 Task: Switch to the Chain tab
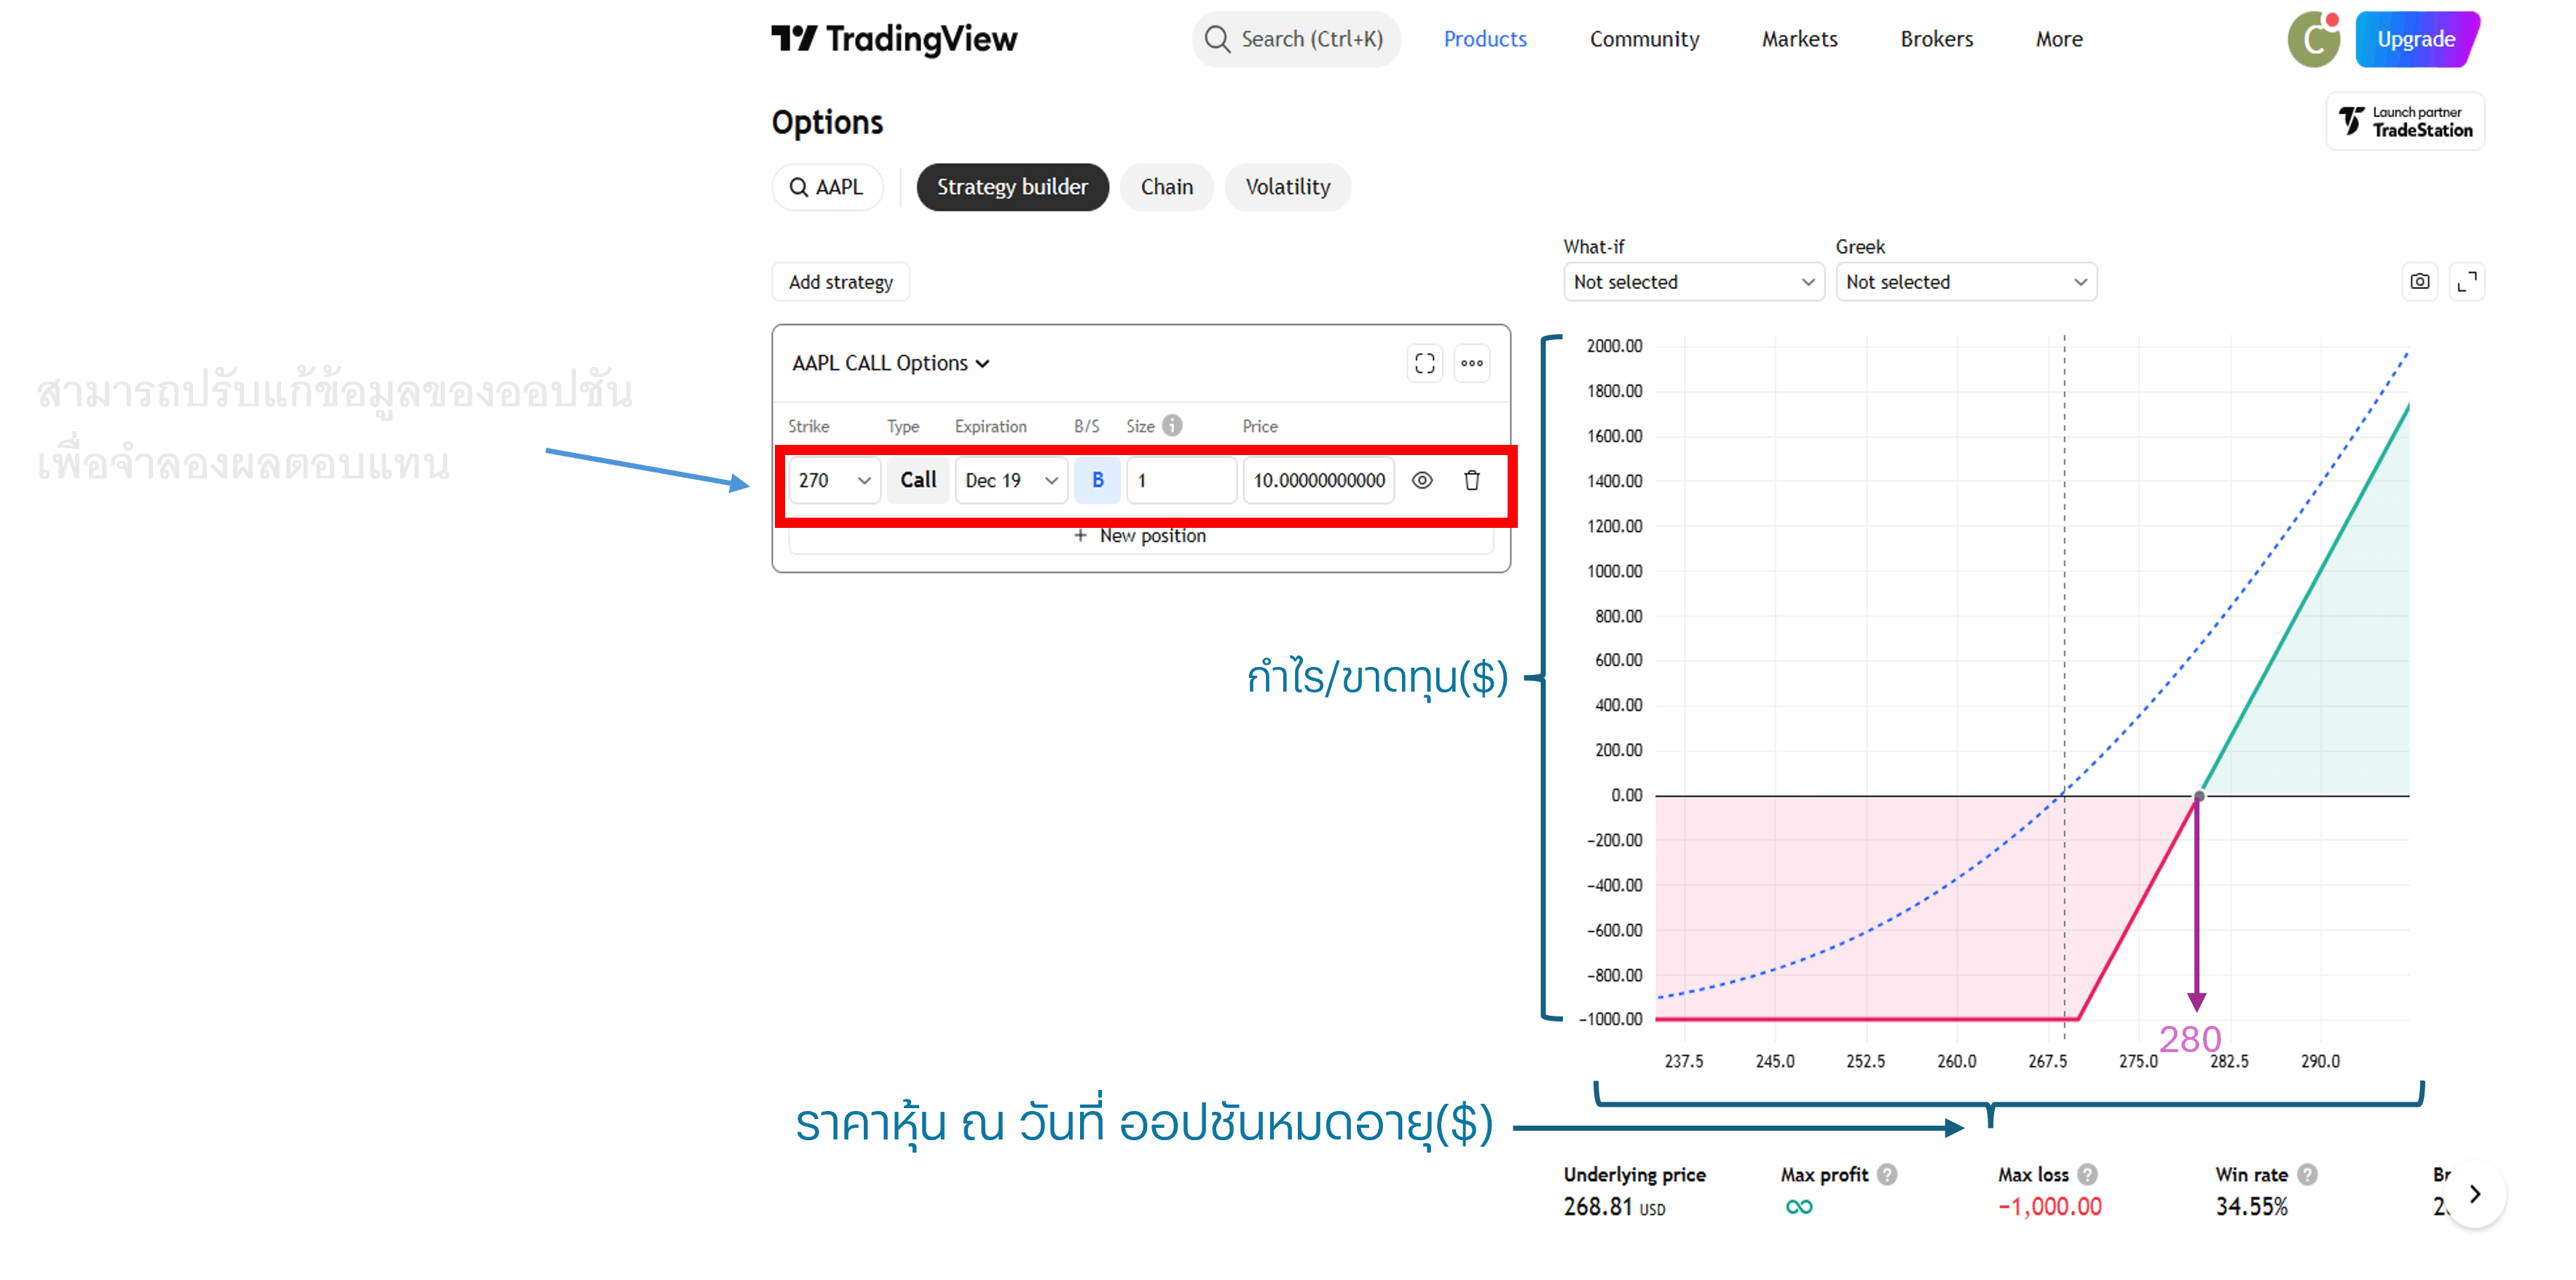(1166, 187)
